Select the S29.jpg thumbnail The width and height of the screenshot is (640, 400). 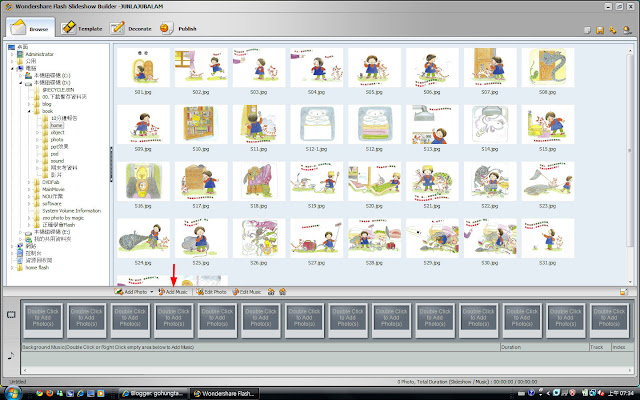pyautogui.click(x=432, y=238)
